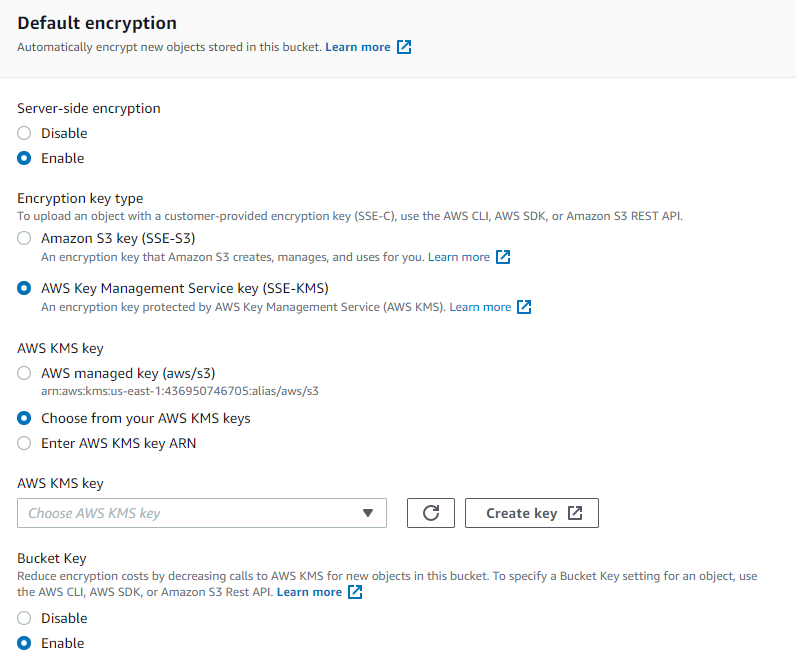
Task: Click external link icon beside Default encryption Learn more
Action: click(404, 47)
